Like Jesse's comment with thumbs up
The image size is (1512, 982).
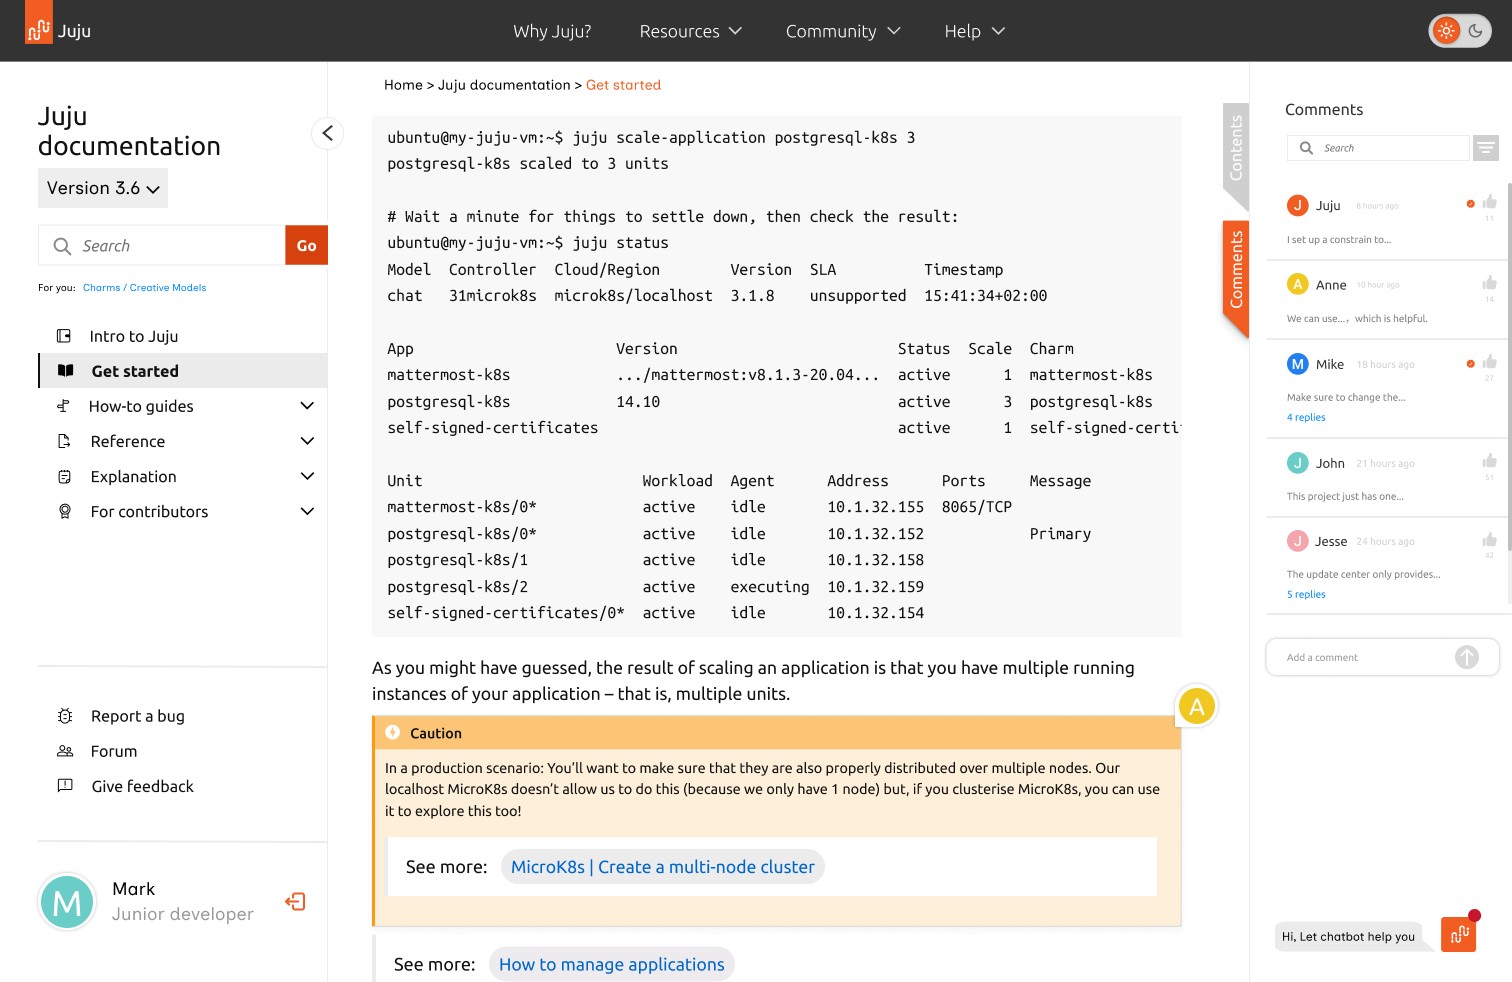click(x=1489, y=540)
